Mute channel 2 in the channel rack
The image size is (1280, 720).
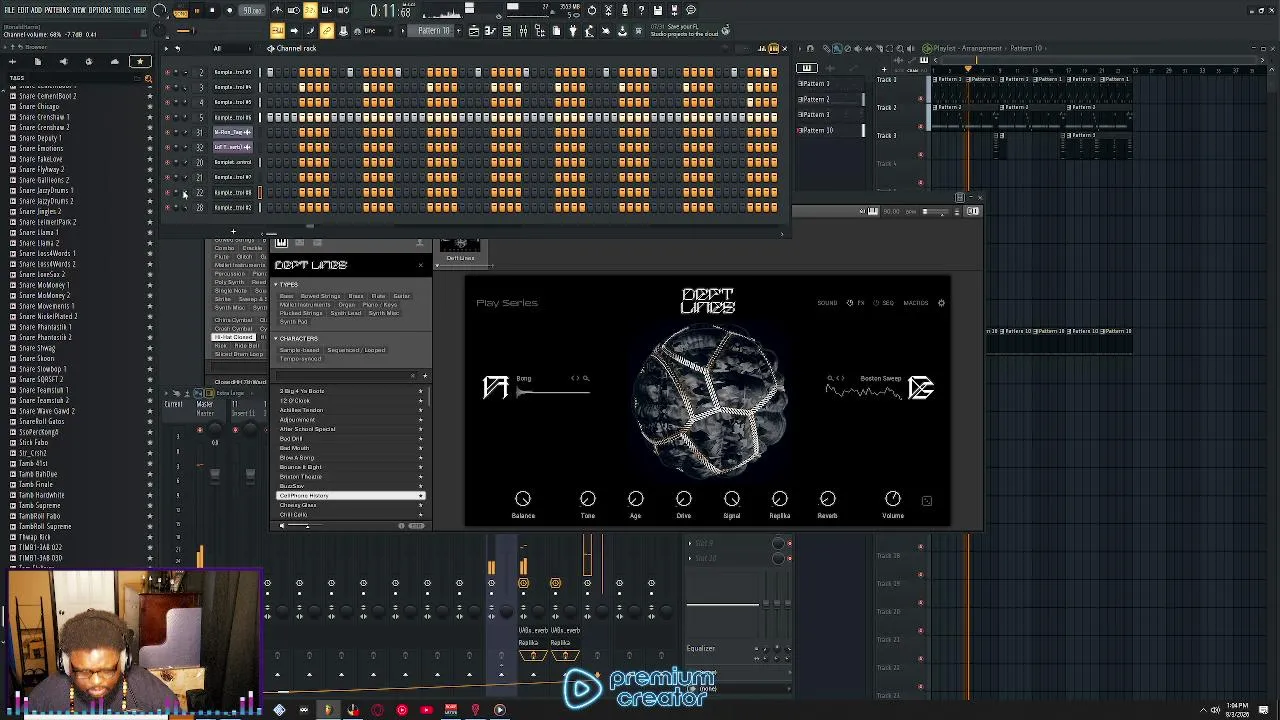[x=167, y=72]
